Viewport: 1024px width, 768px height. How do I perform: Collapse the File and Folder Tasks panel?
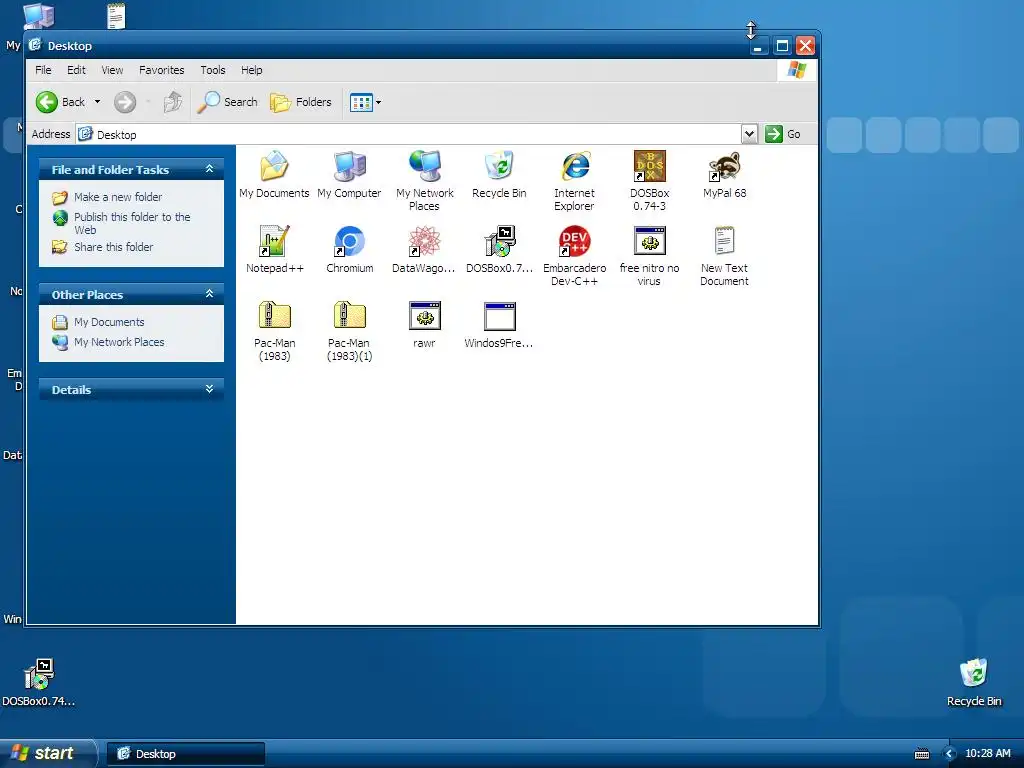[x=210, y=168]
